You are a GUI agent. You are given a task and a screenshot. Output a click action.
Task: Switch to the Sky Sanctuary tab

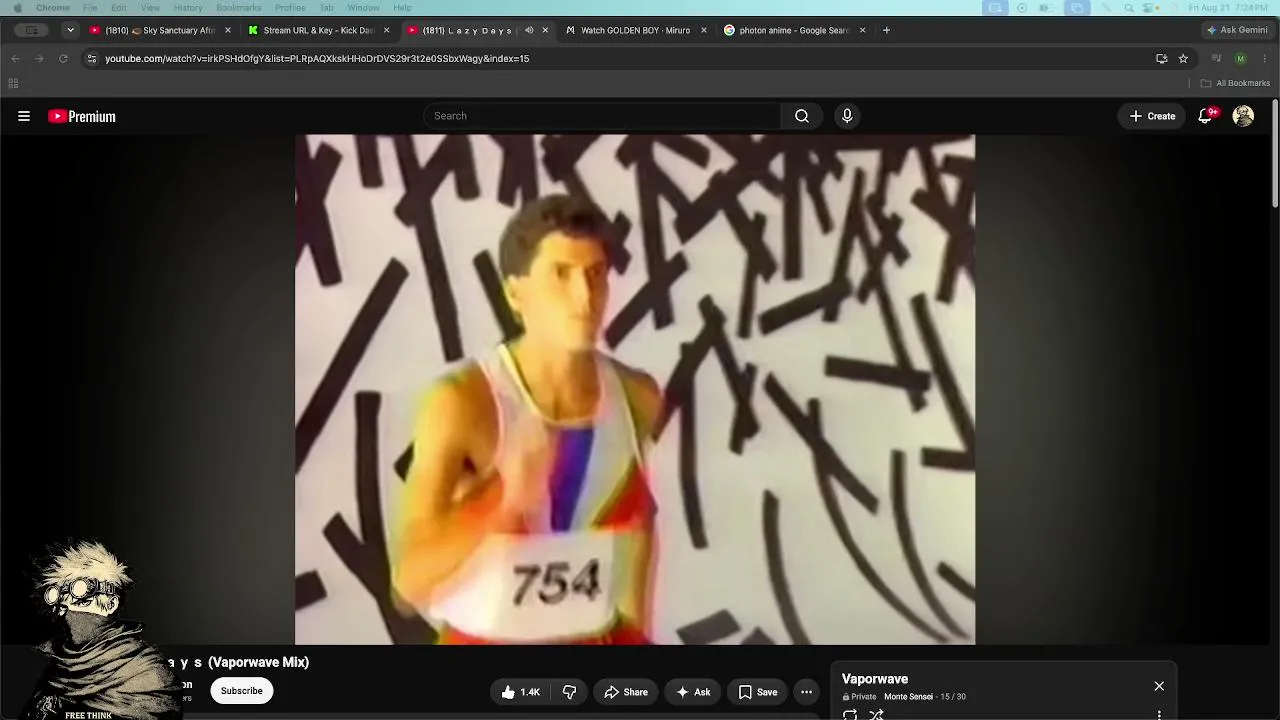159,30
